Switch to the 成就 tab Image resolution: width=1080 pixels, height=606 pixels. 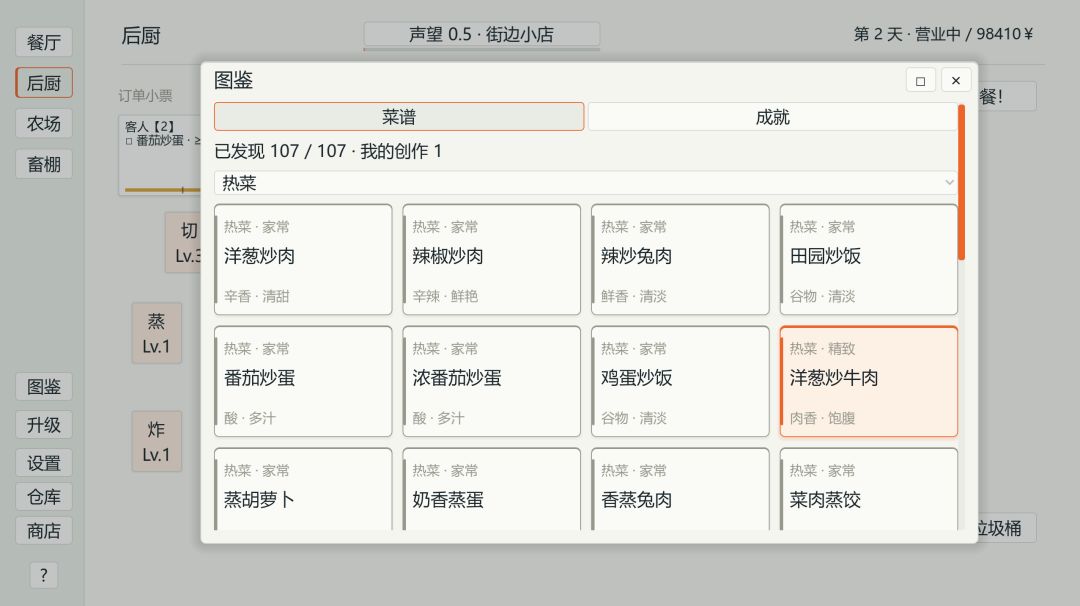(772, 117)
